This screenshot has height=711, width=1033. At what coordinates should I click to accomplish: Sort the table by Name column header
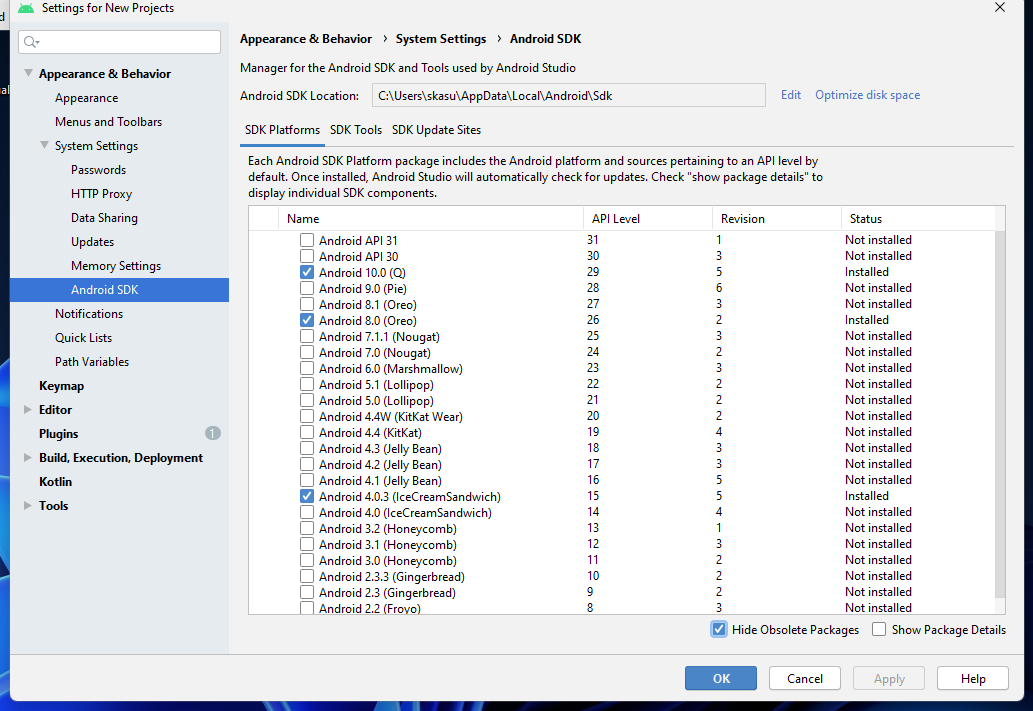tap(431, 219)
